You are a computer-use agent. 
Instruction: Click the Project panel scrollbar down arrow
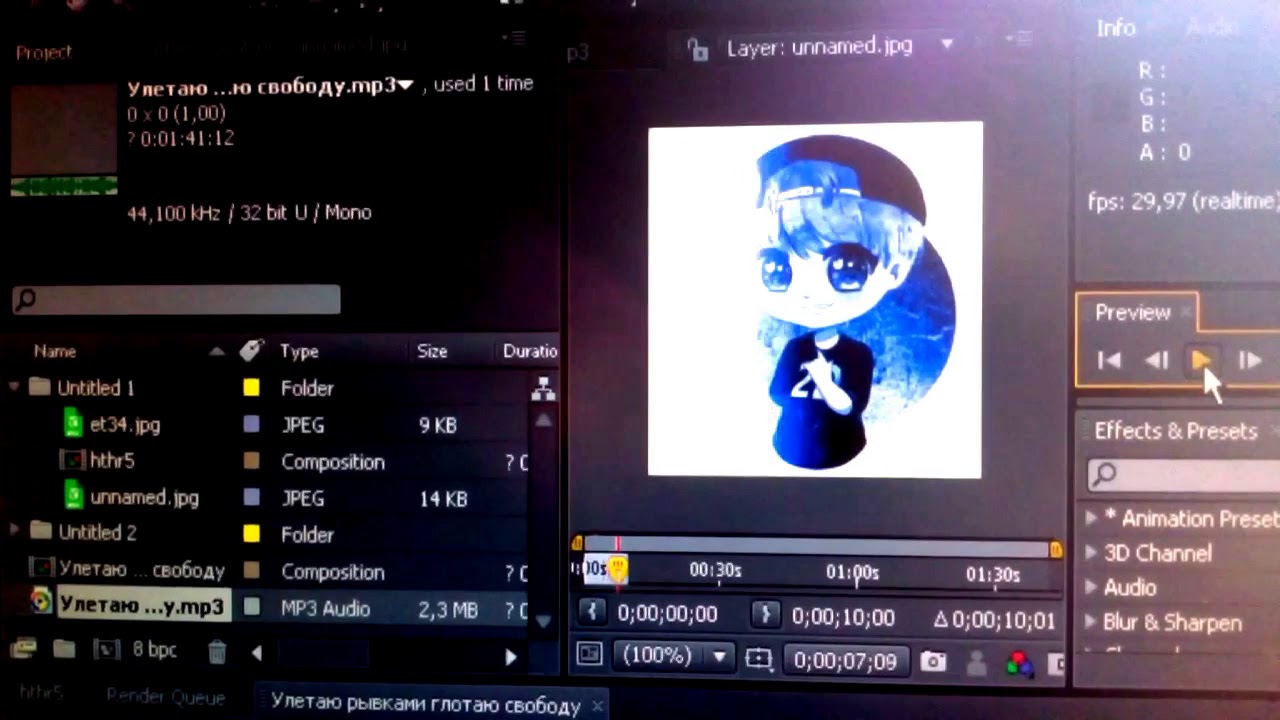coord(543,620)
